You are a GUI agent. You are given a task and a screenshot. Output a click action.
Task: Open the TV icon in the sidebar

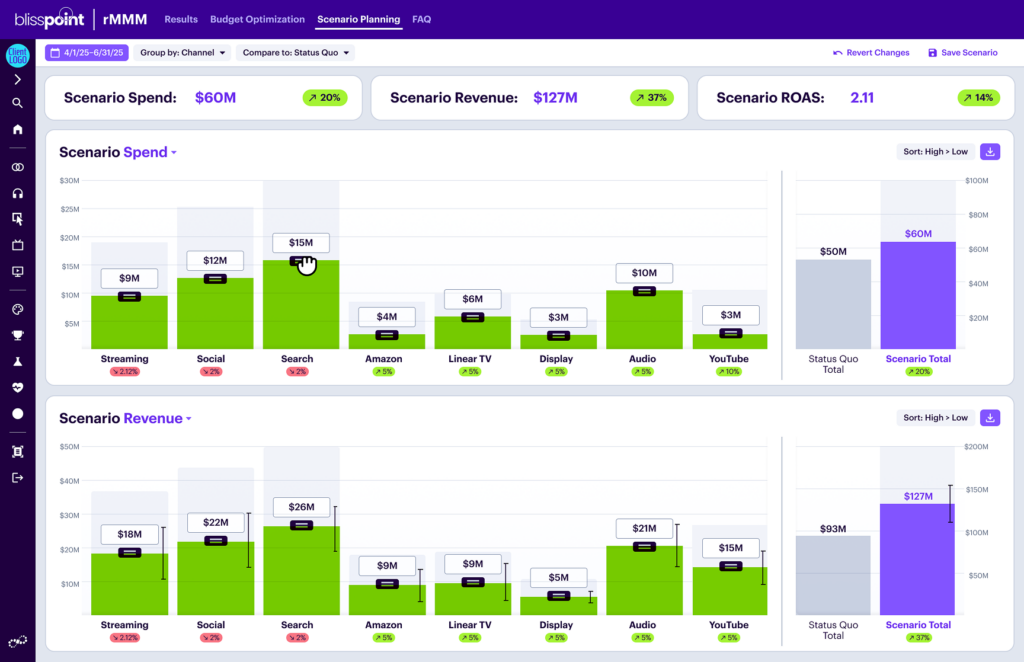tap(18, 245)
